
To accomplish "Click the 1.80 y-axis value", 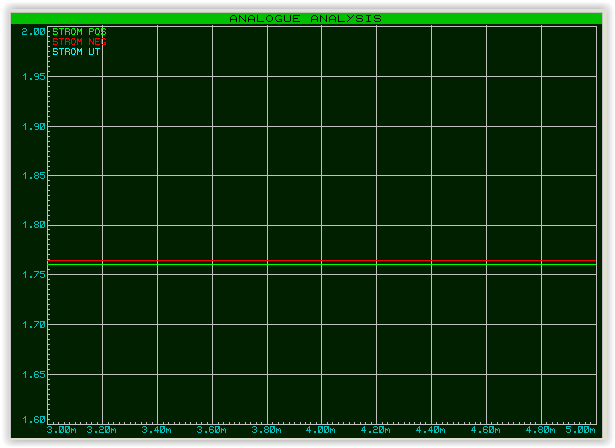I will (33, 225).
